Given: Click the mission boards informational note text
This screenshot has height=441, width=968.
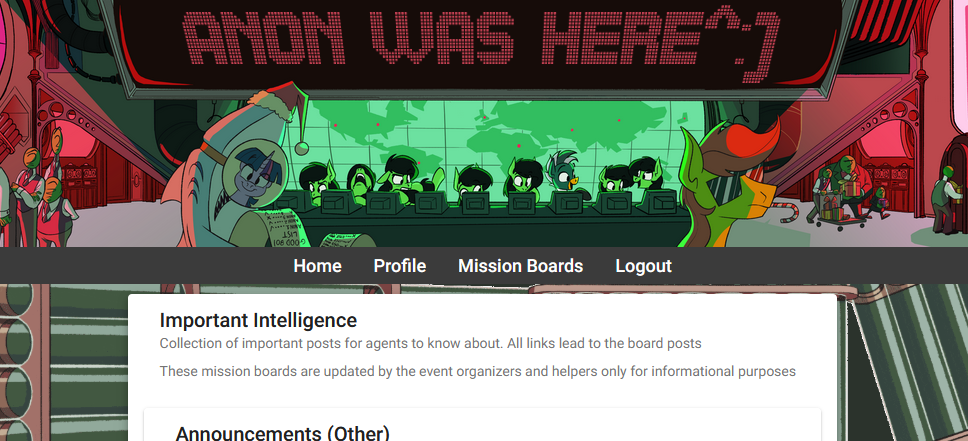Looking at the screenshot, I should pyautogui.click(x=477, y=371).
